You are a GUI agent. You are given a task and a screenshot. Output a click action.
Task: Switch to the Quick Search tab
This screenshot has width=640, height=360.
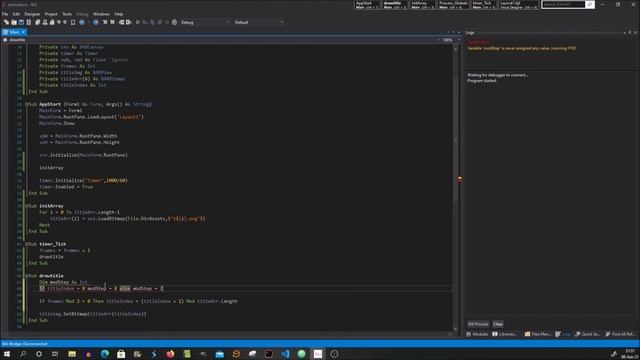(587, 334)
